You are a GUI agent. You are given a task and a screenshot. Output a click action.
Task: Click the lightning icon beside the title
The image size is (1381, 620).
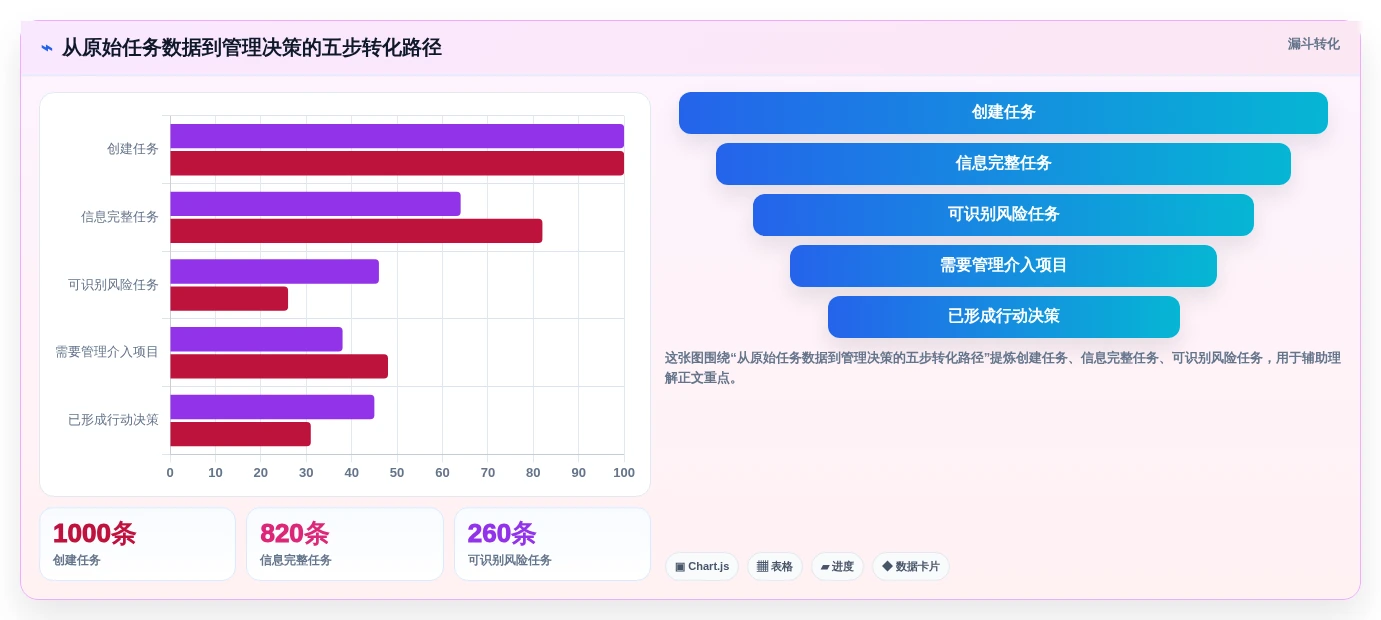pyautogui.click(x=47, y=48)
